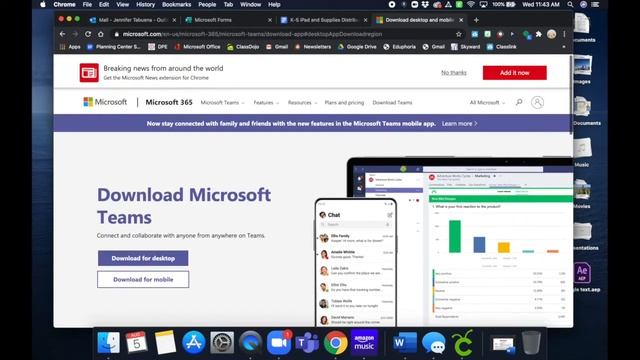
Task: Click Learn more banner link
Action: tap(459, 123)
